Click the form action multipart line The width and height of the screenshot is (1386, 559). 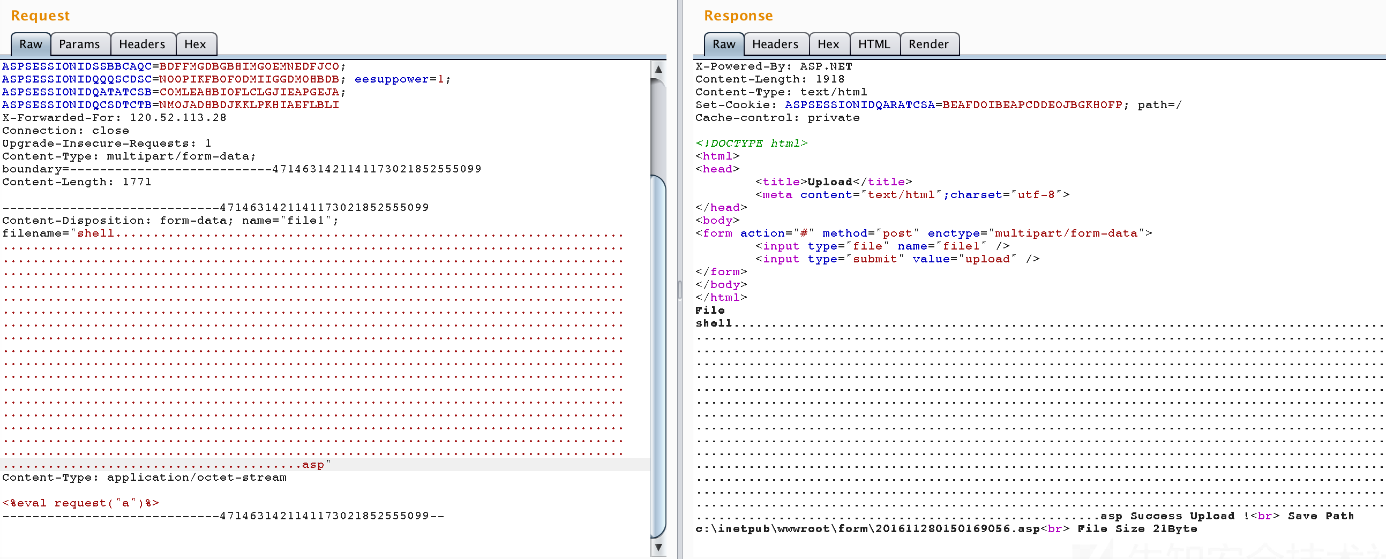pyautogui.click(x=924, y=233)
